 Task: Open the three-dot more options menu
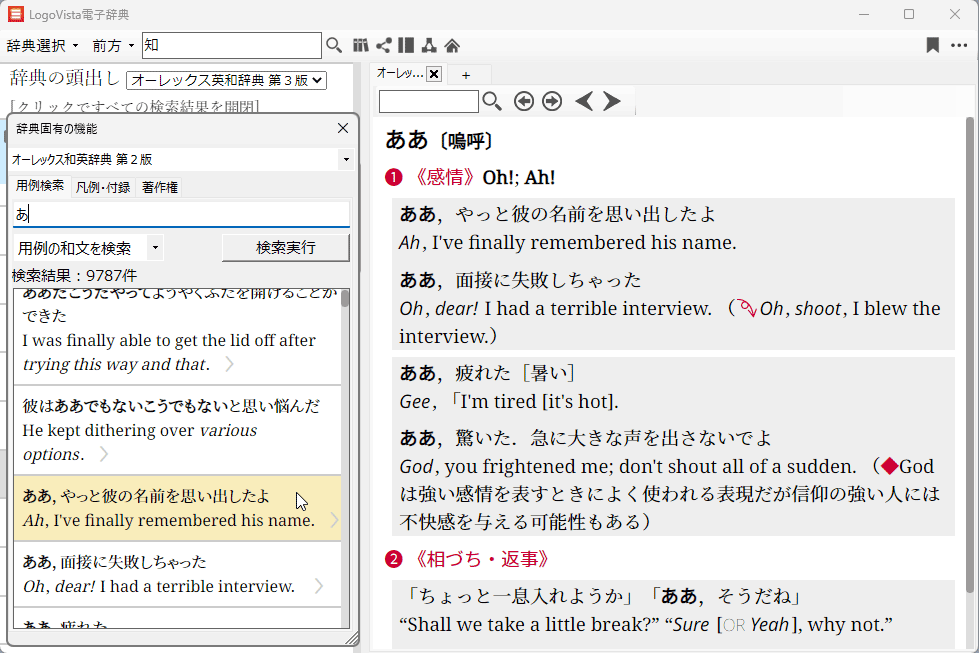(x=958, y=45)
